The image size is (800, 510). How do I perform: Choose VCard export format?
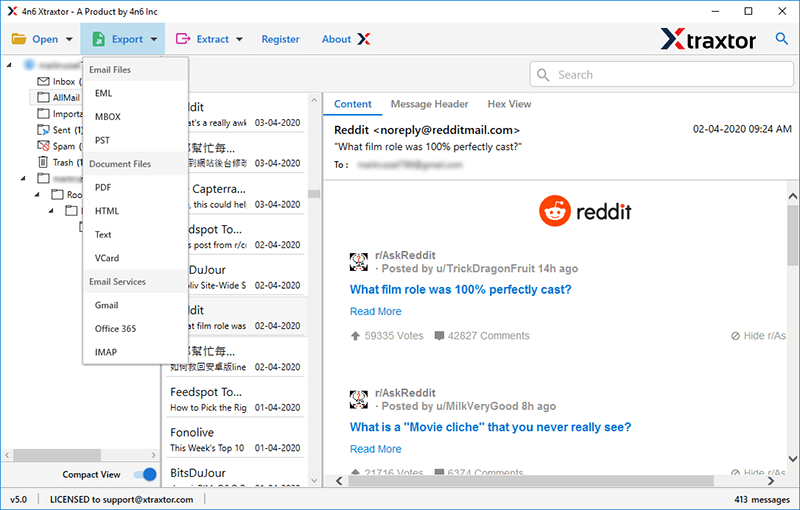135,258
